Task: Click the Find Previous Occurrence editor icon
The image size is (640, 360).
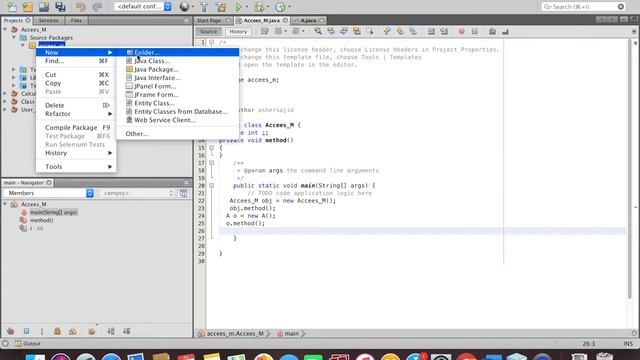Action: 331,31
